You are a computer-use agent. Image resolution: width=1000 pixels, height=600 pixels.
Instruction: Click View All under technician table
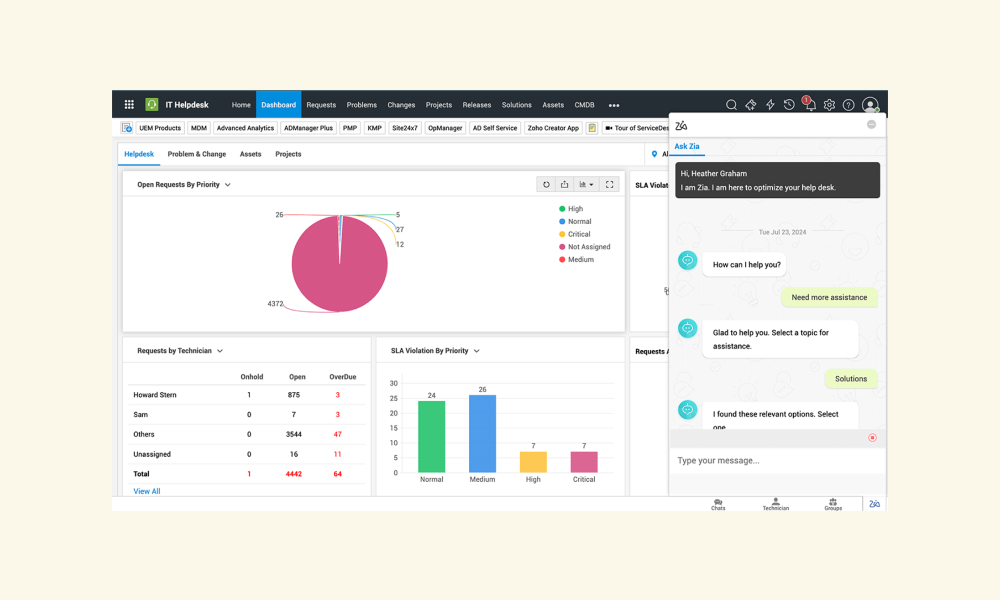click(x=147, y=491)
